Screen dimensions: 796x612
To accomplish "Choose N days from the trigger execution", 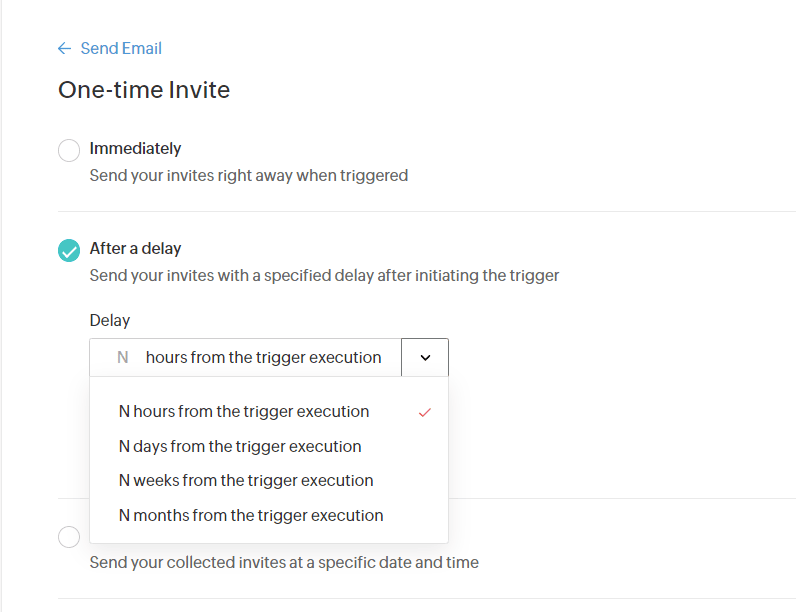I will click(240, 446).
